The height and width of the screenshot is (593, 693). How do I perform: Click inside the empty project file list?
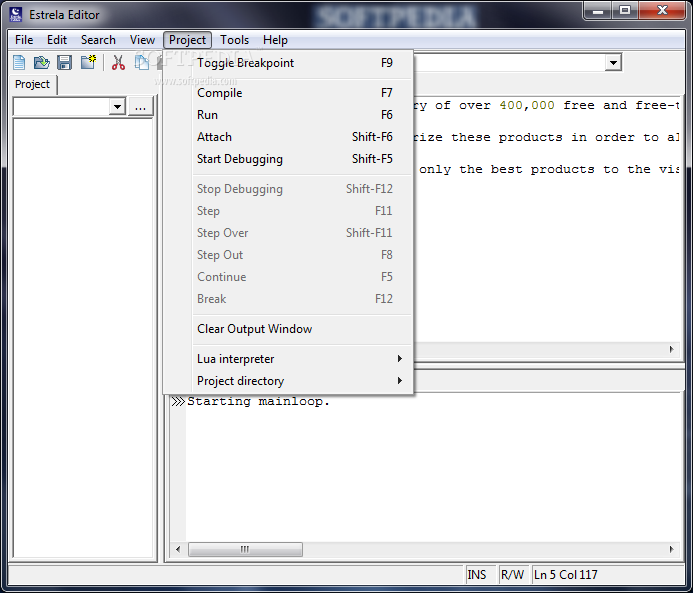pyautogui.click(x=83, y=338)
